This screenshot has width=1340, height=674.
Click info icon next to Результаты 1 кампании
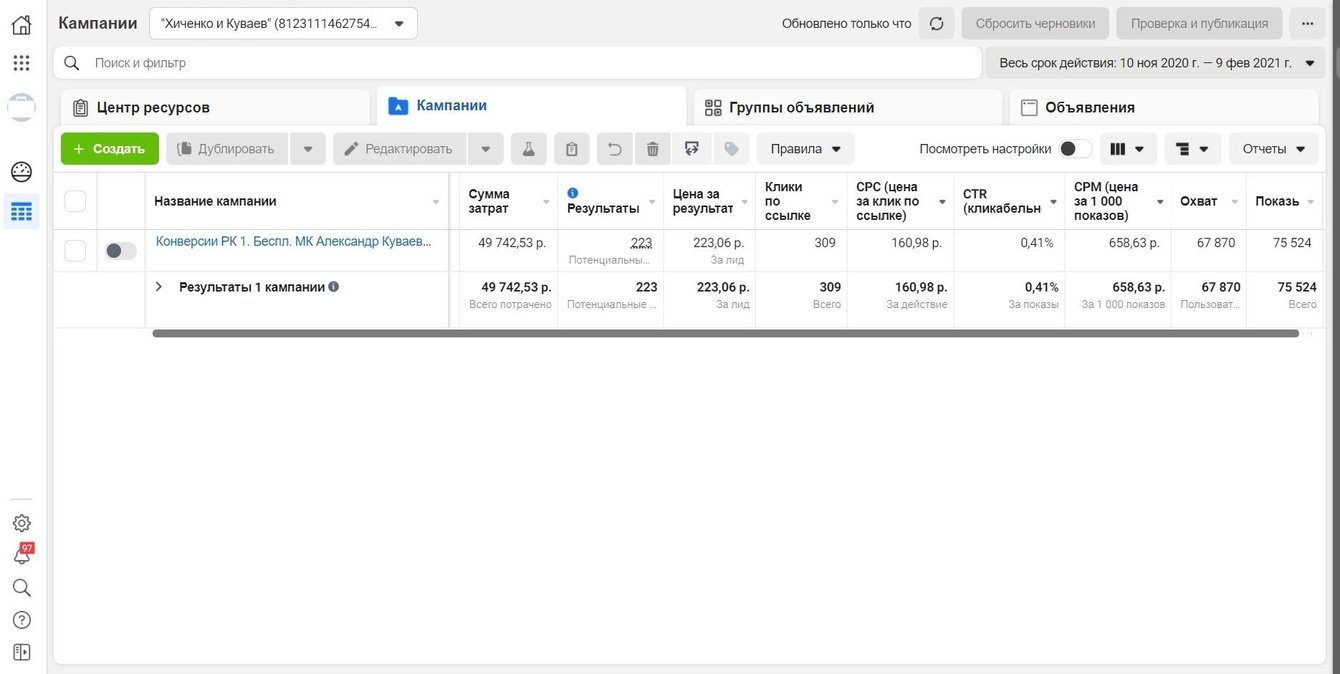click(x=334, y=287)
